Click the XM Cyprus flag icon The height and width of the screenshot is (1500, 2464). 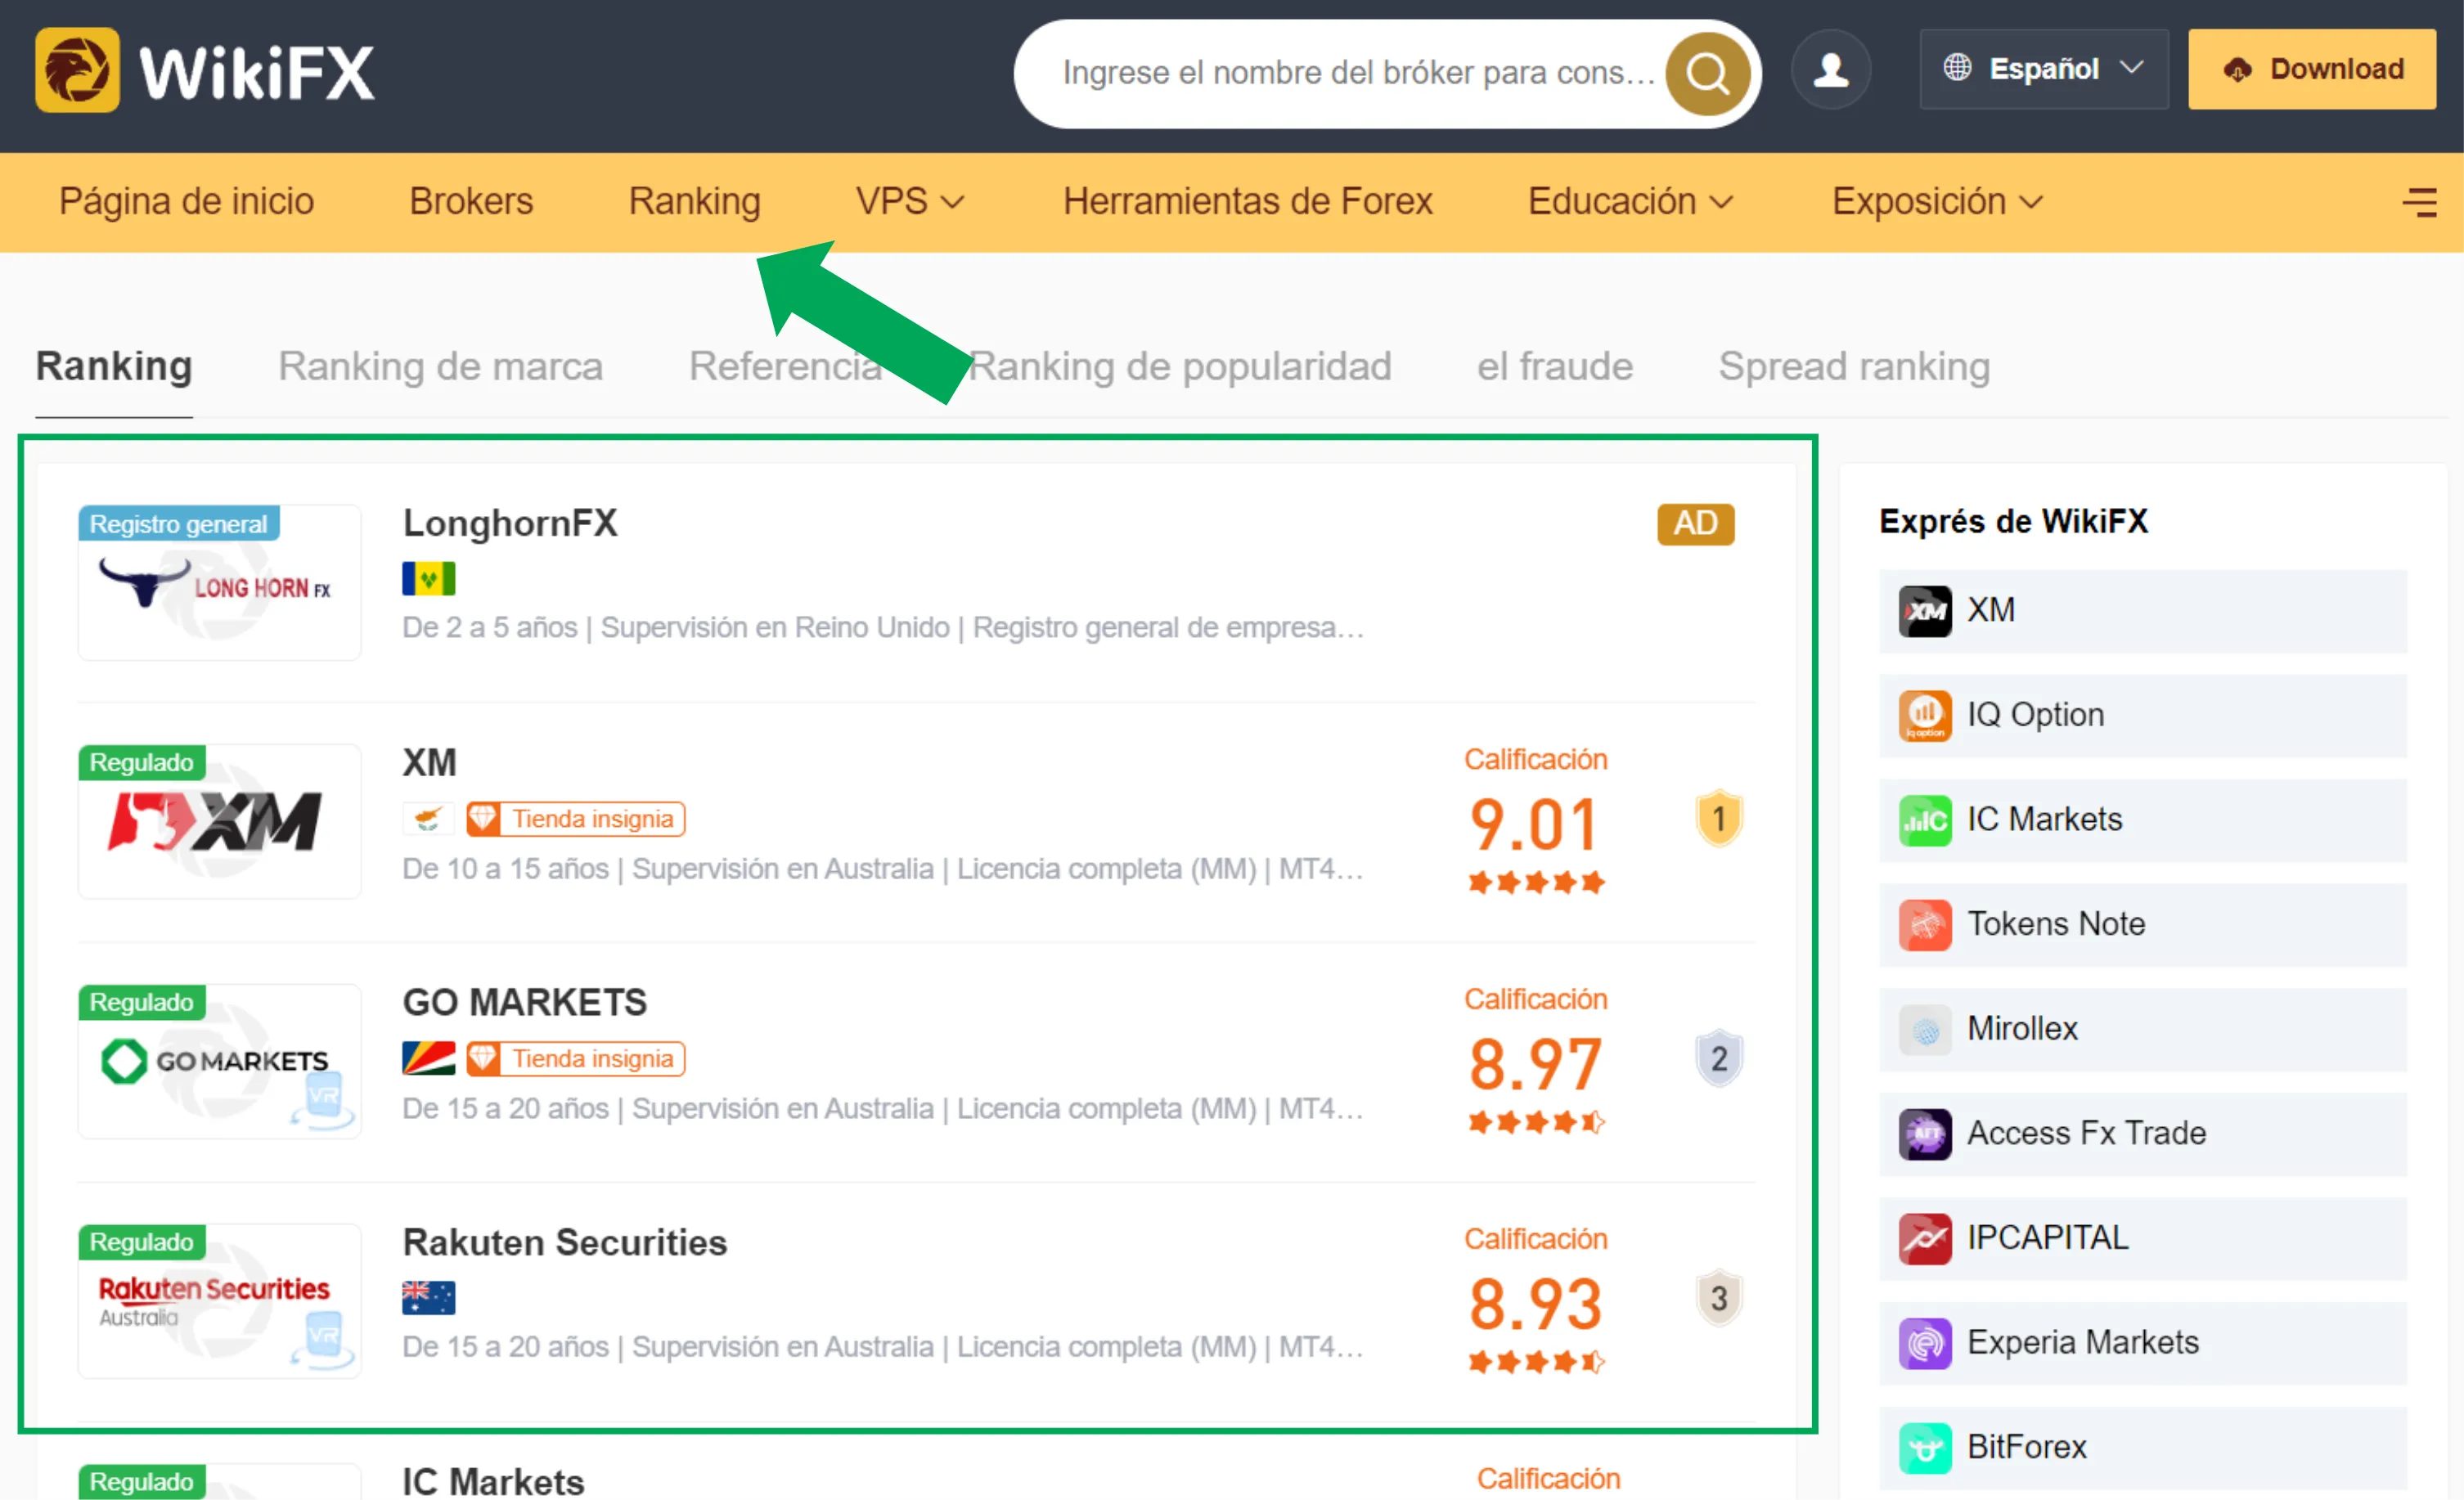pyautogui.click(x=428, y=819)
